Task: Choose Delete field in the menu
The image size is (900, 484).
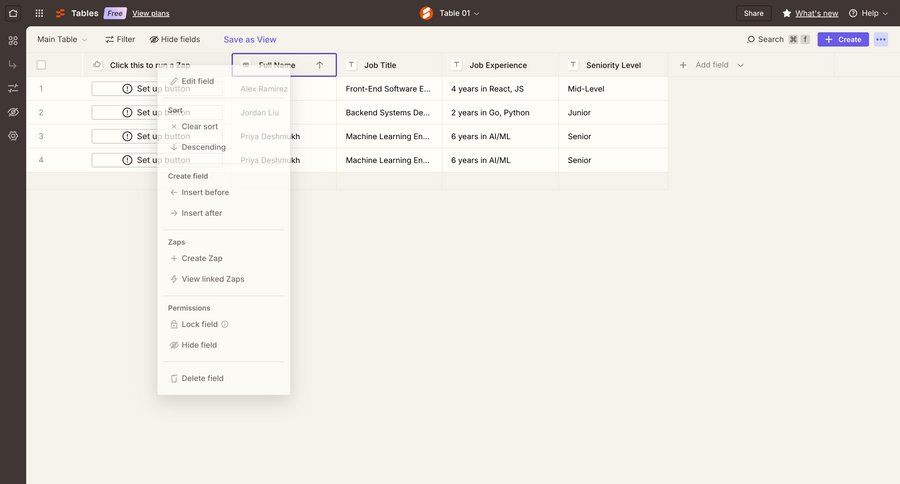Action: tap(223, 378)
